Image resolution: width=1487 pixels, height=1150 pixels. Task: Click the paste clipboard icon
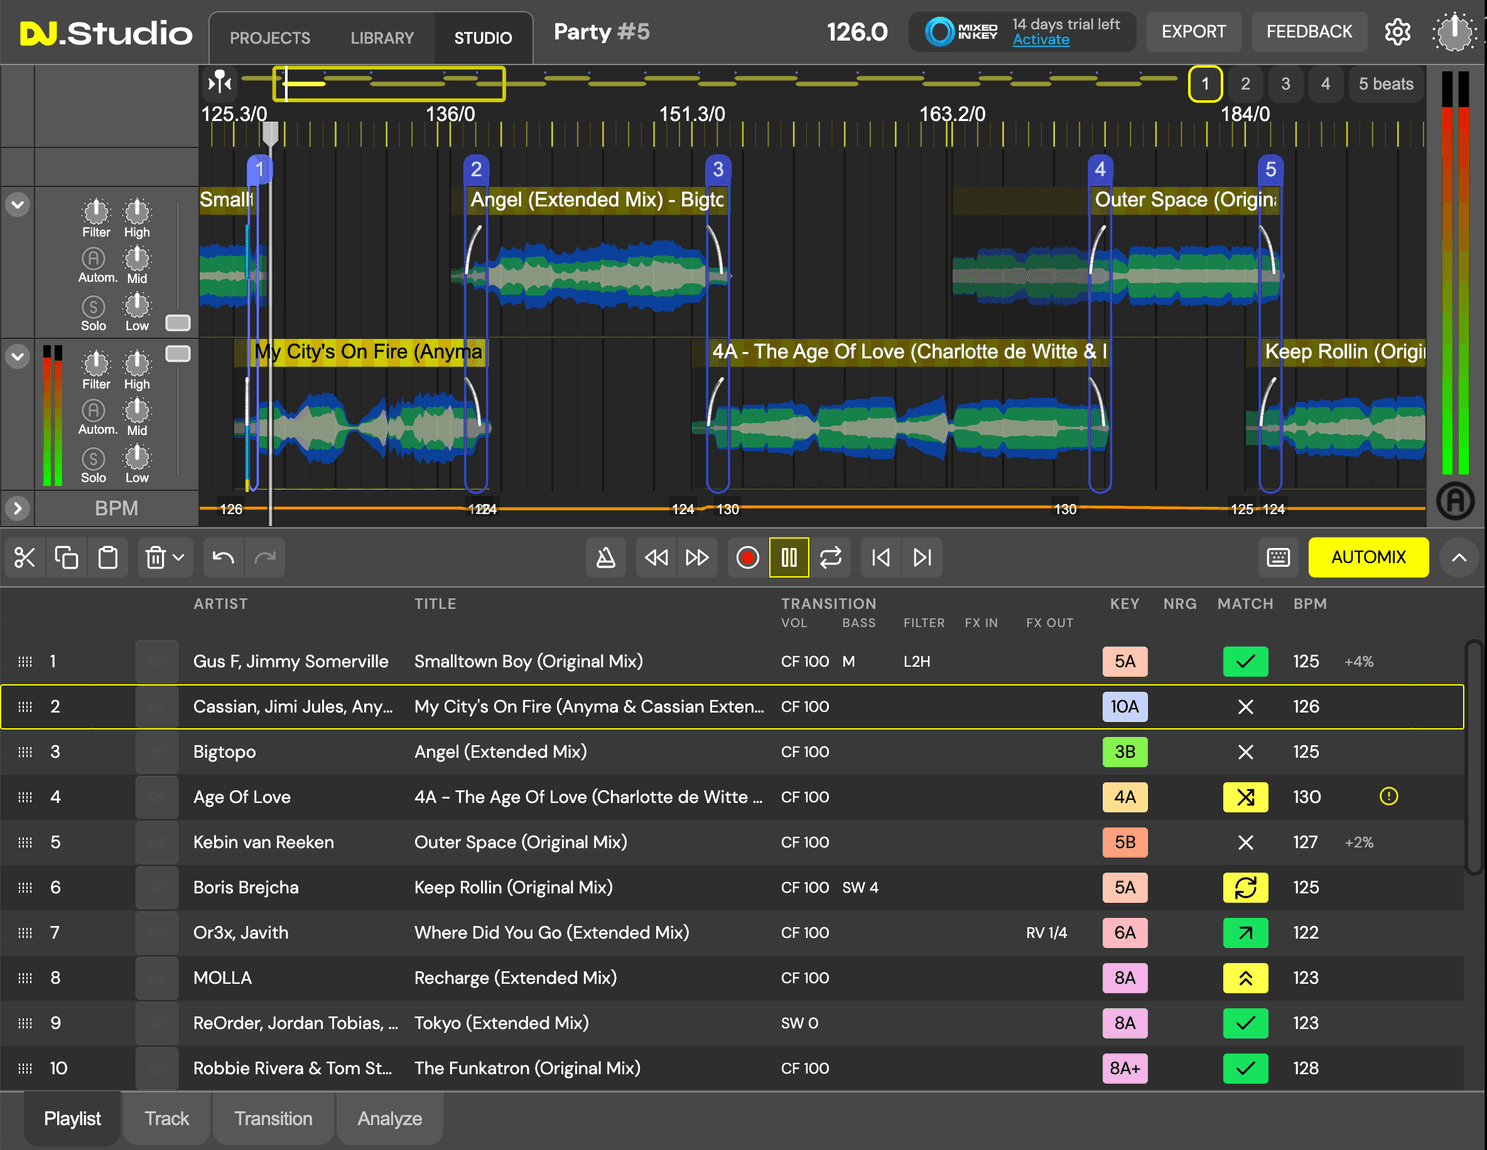(x=108, y=558)
